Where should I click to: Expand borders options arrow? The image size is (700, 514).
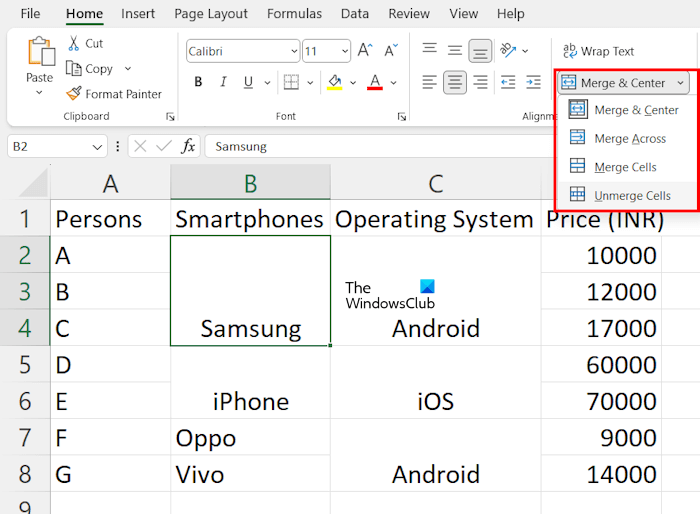[310, 83]
